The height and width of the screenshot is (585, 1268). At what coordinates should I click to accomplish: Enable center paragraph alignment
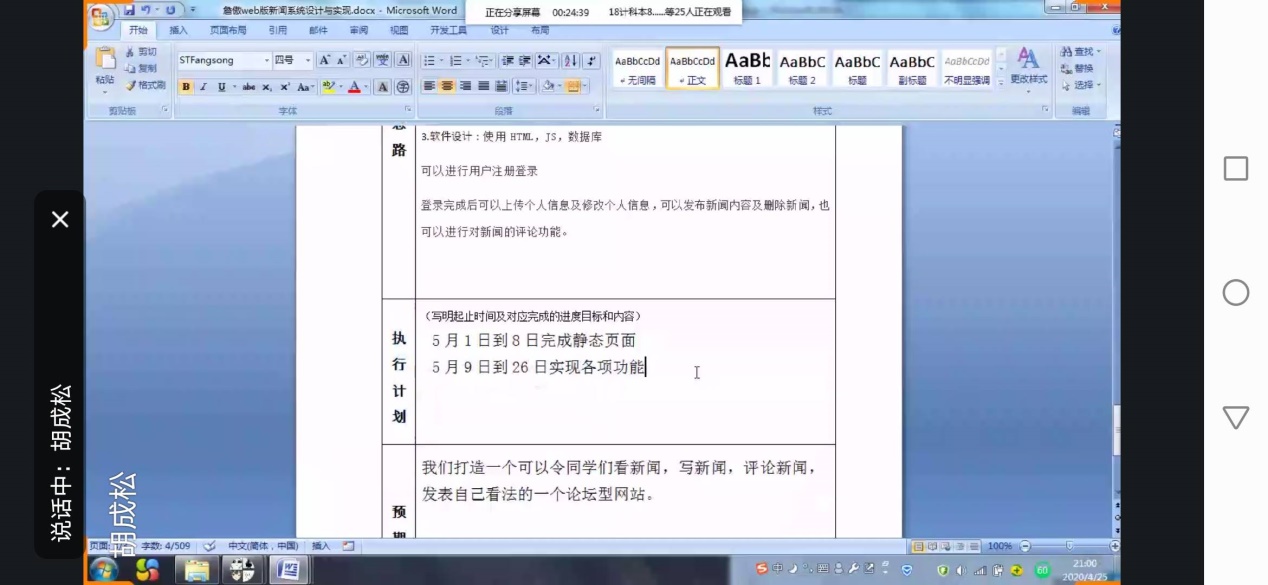[x=447, y=87]
